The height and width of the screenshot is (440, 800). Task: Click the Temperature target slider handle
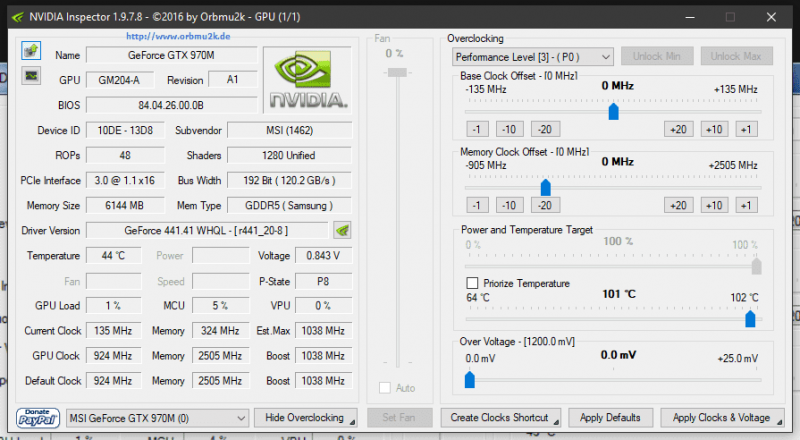tap(750, 319)
